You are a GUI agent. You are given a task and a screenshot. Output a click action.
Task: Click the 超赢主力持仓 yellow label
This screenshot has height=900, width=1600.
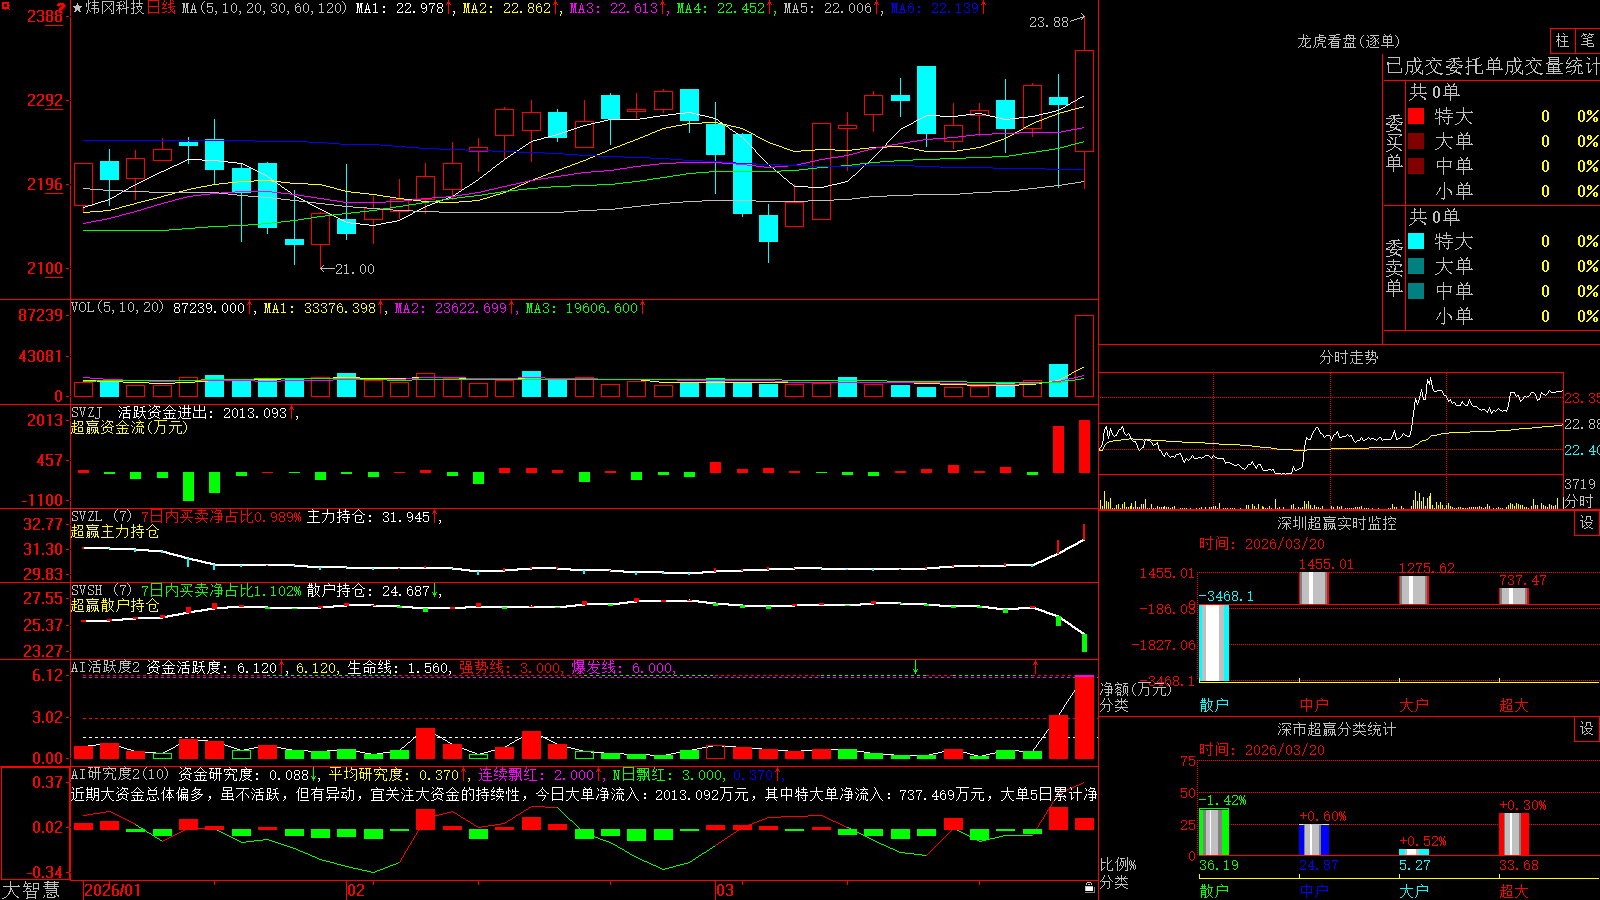click(x=115, y=531)
